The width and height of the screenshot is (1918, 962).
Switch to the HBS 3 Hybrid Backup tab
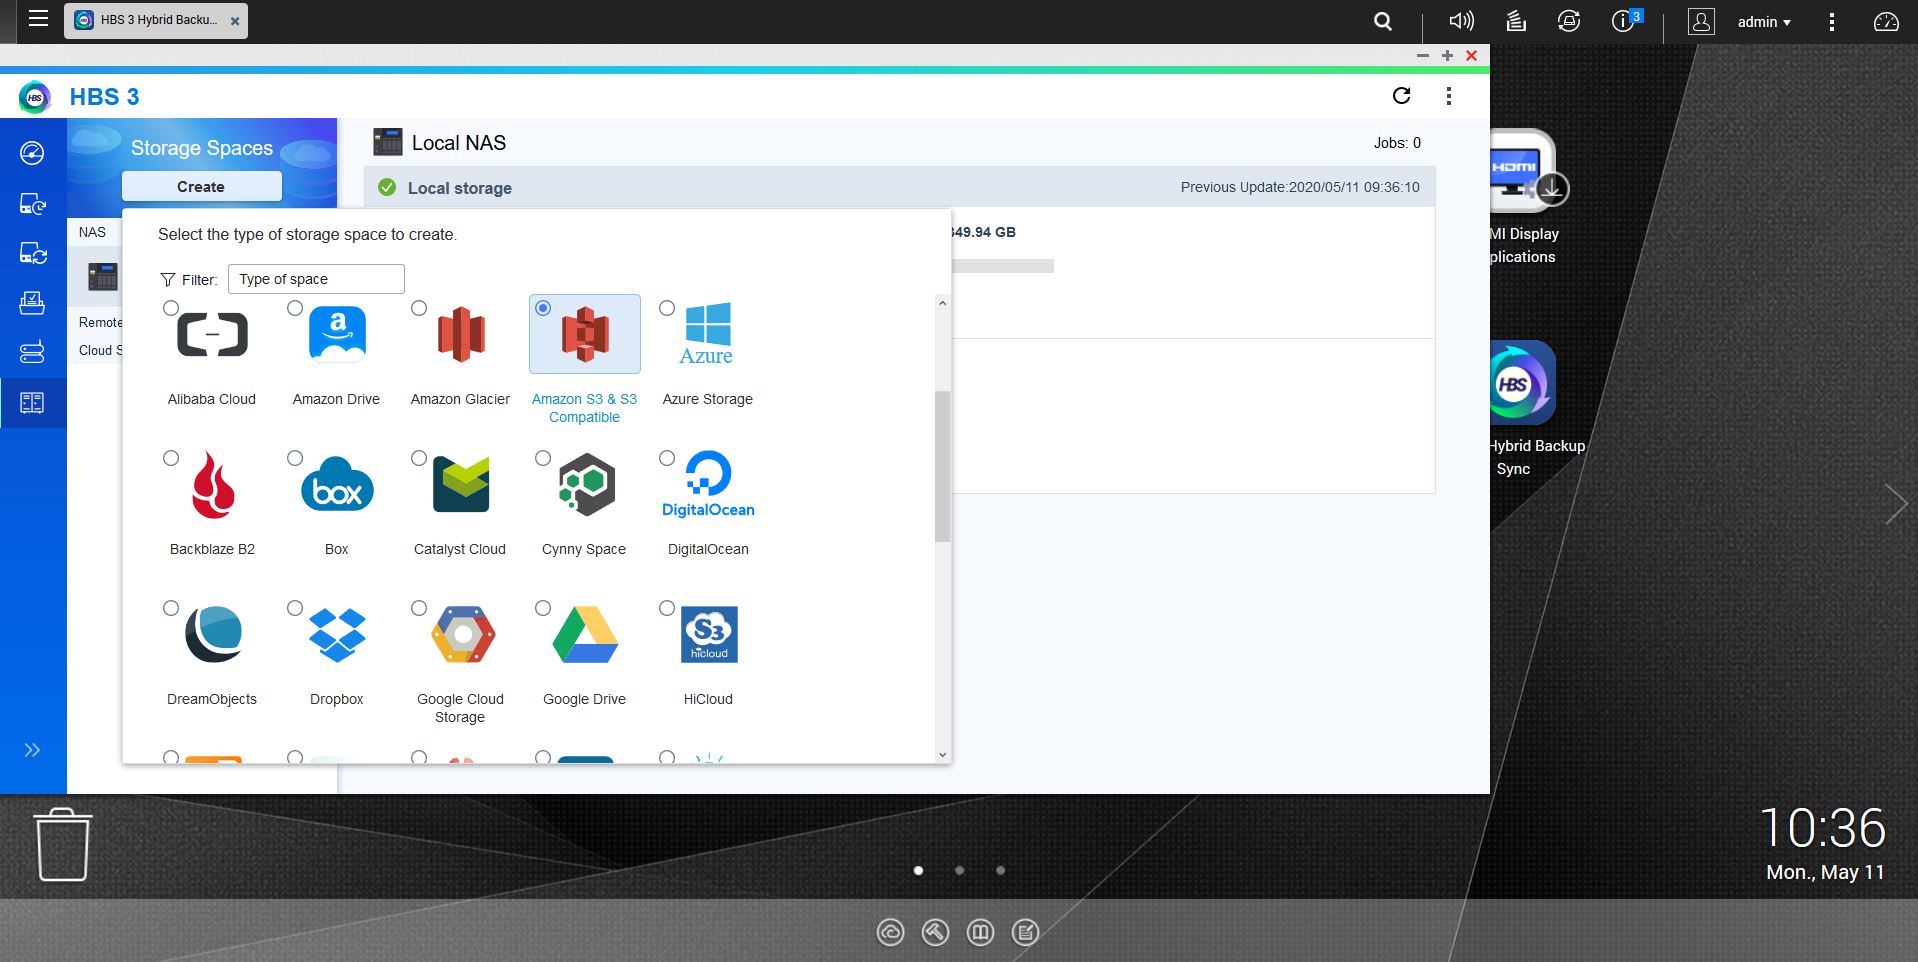click(x=156, y=20)
